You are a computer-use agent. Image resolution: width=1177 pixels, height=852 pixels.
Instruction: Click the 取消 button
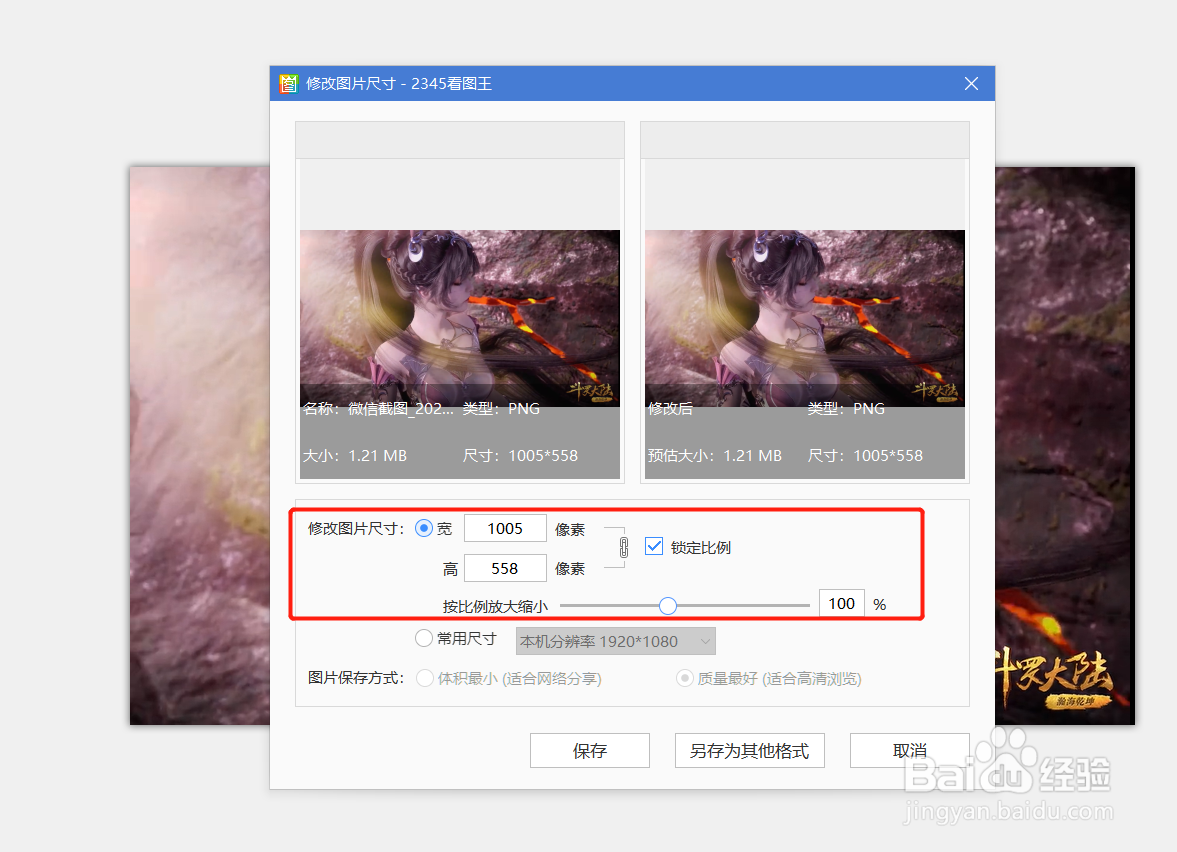(909, 750)
